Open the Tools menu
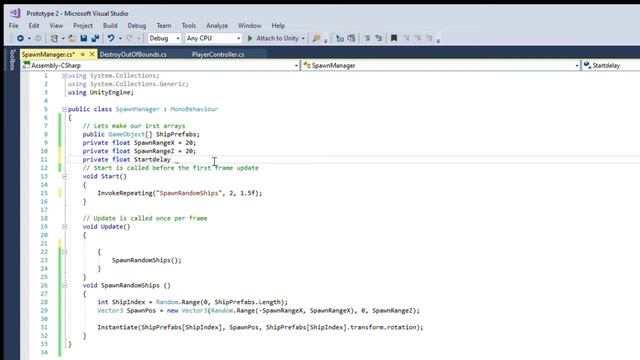The width and height of the screenshot is (640, 360). point(189,25)
